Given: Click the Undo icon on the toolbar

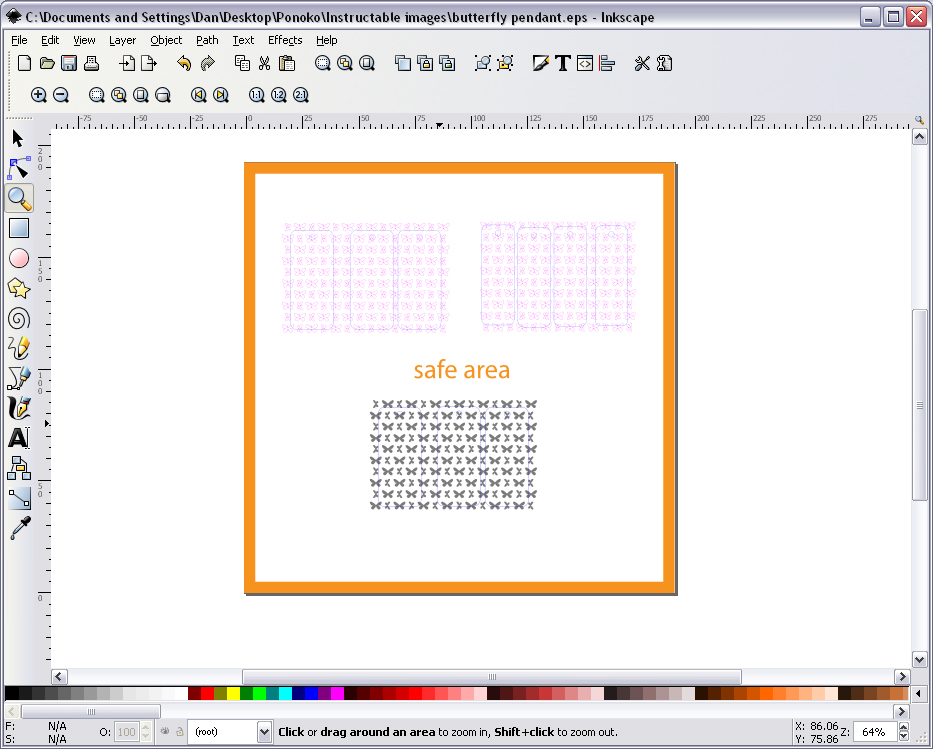Looking at the screenshot, I should (x=186, y=63).
